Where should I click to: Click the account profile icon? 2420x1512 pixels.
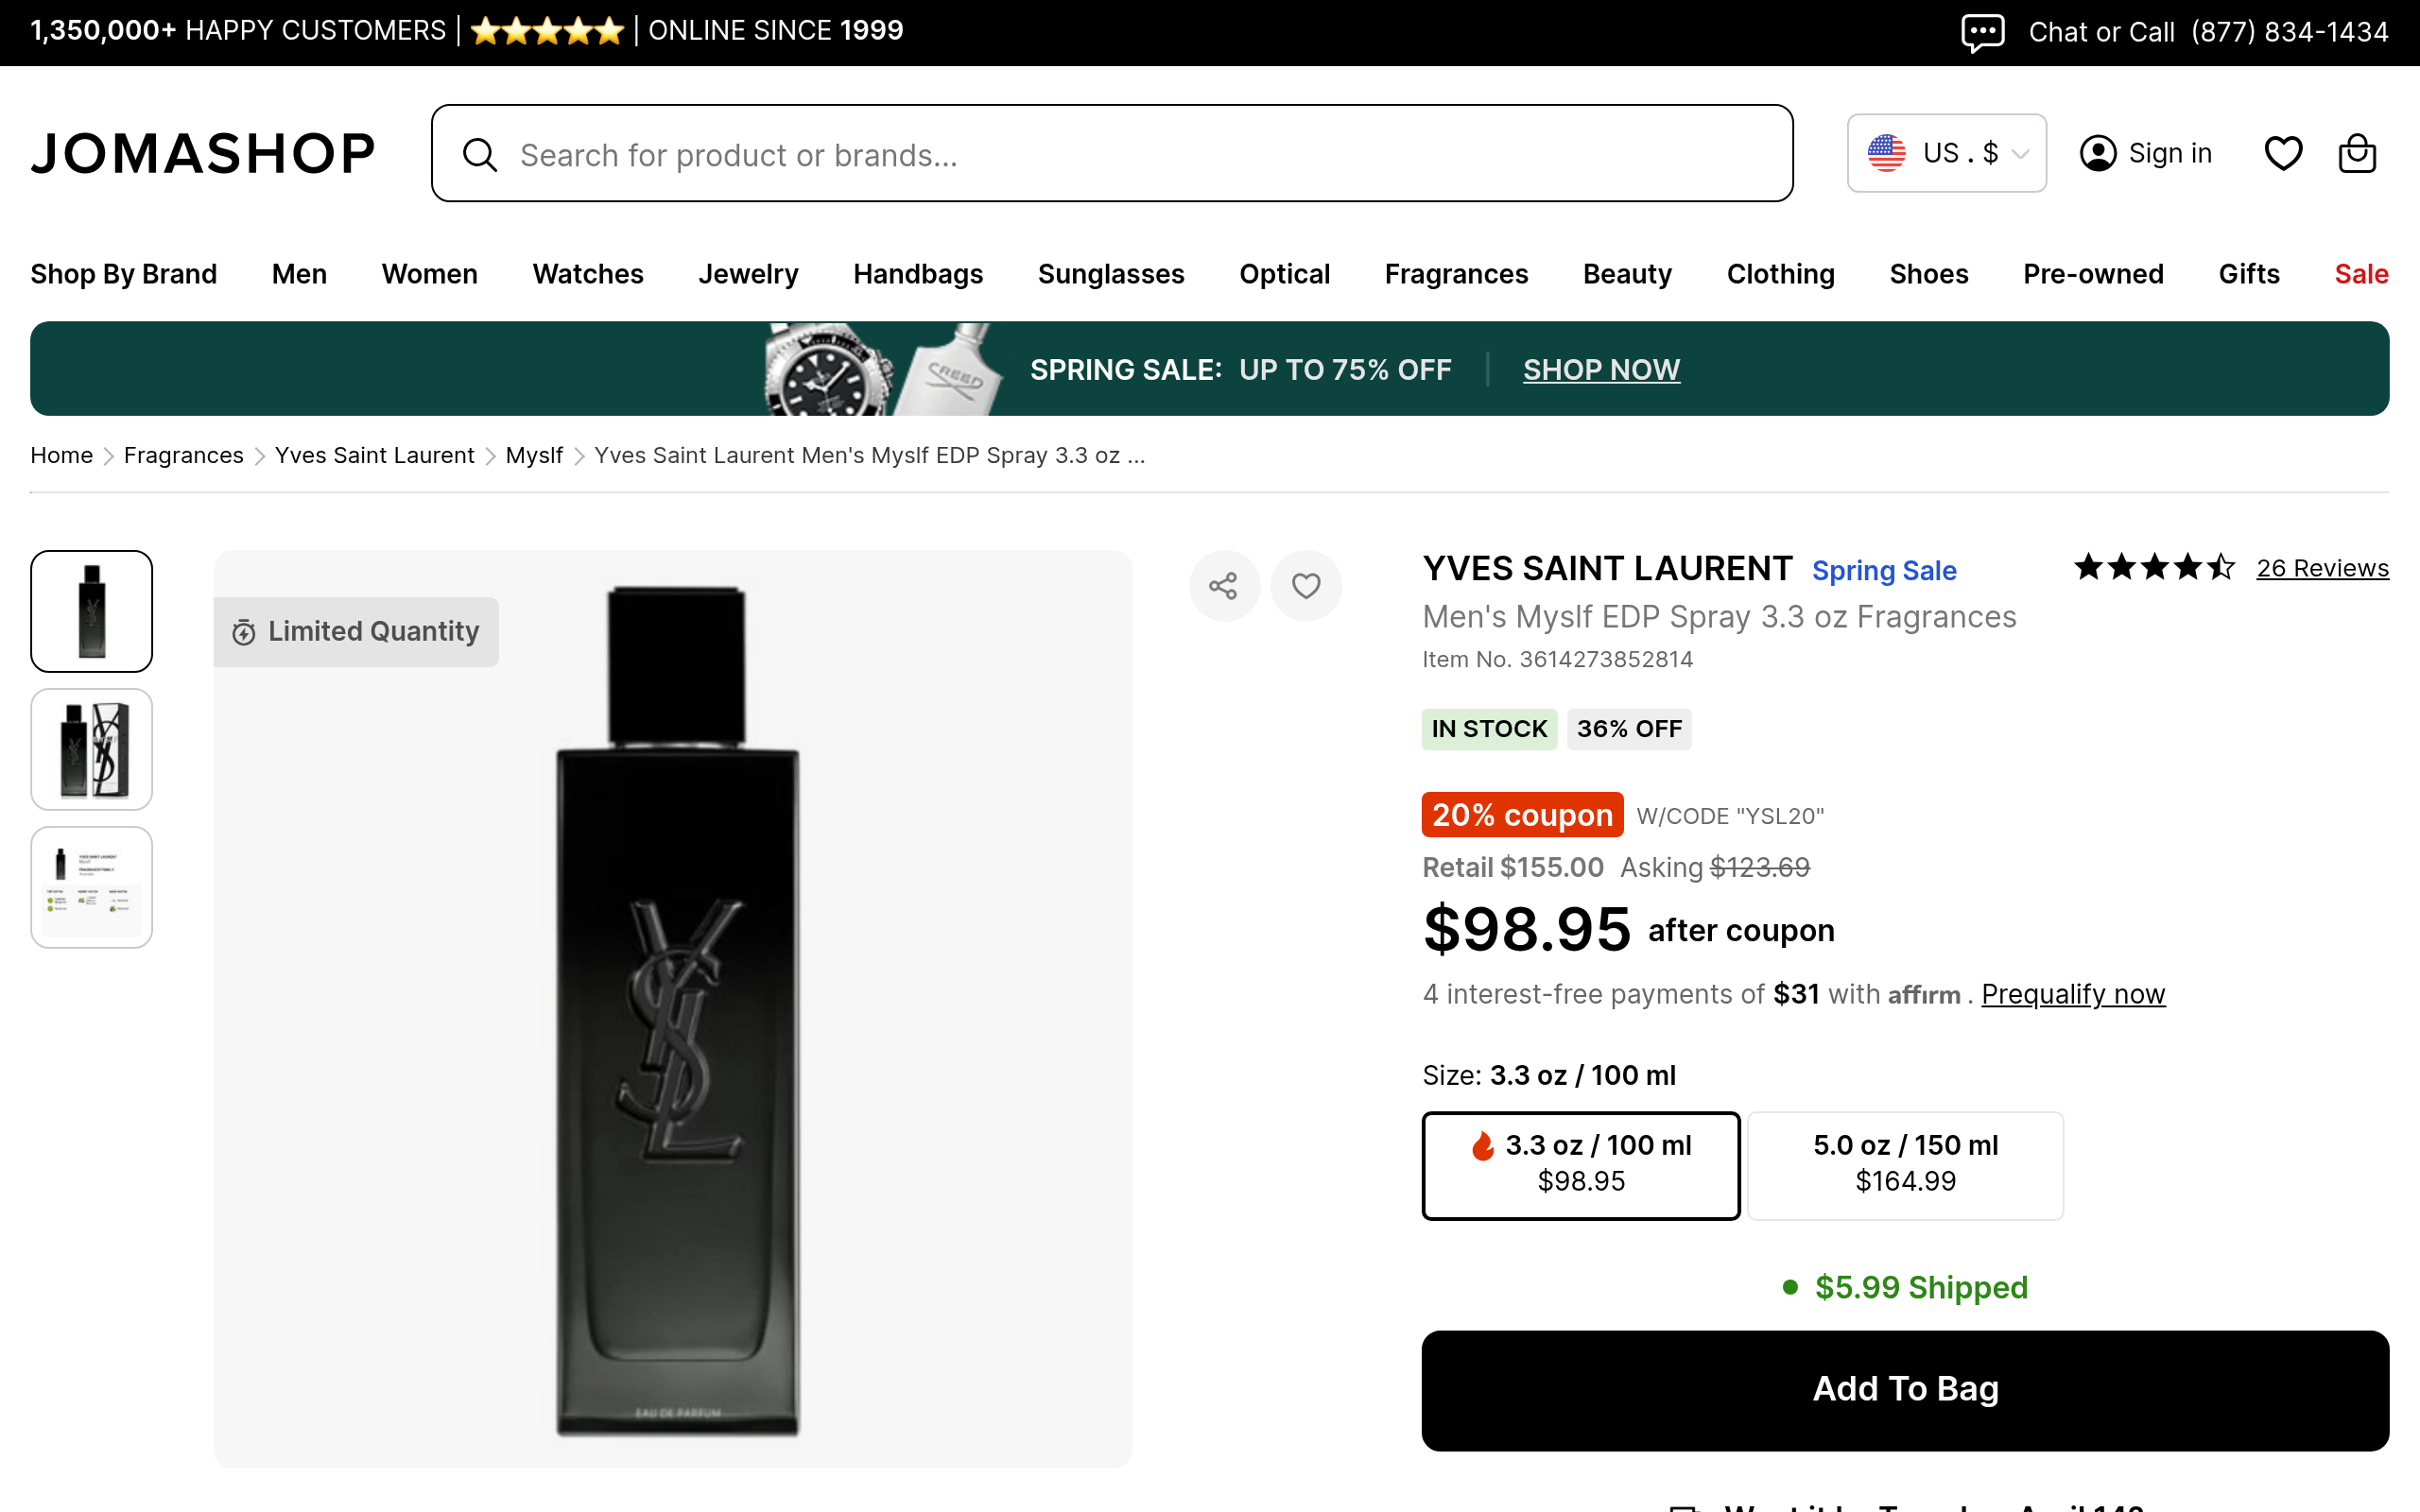pos(2098,153)
